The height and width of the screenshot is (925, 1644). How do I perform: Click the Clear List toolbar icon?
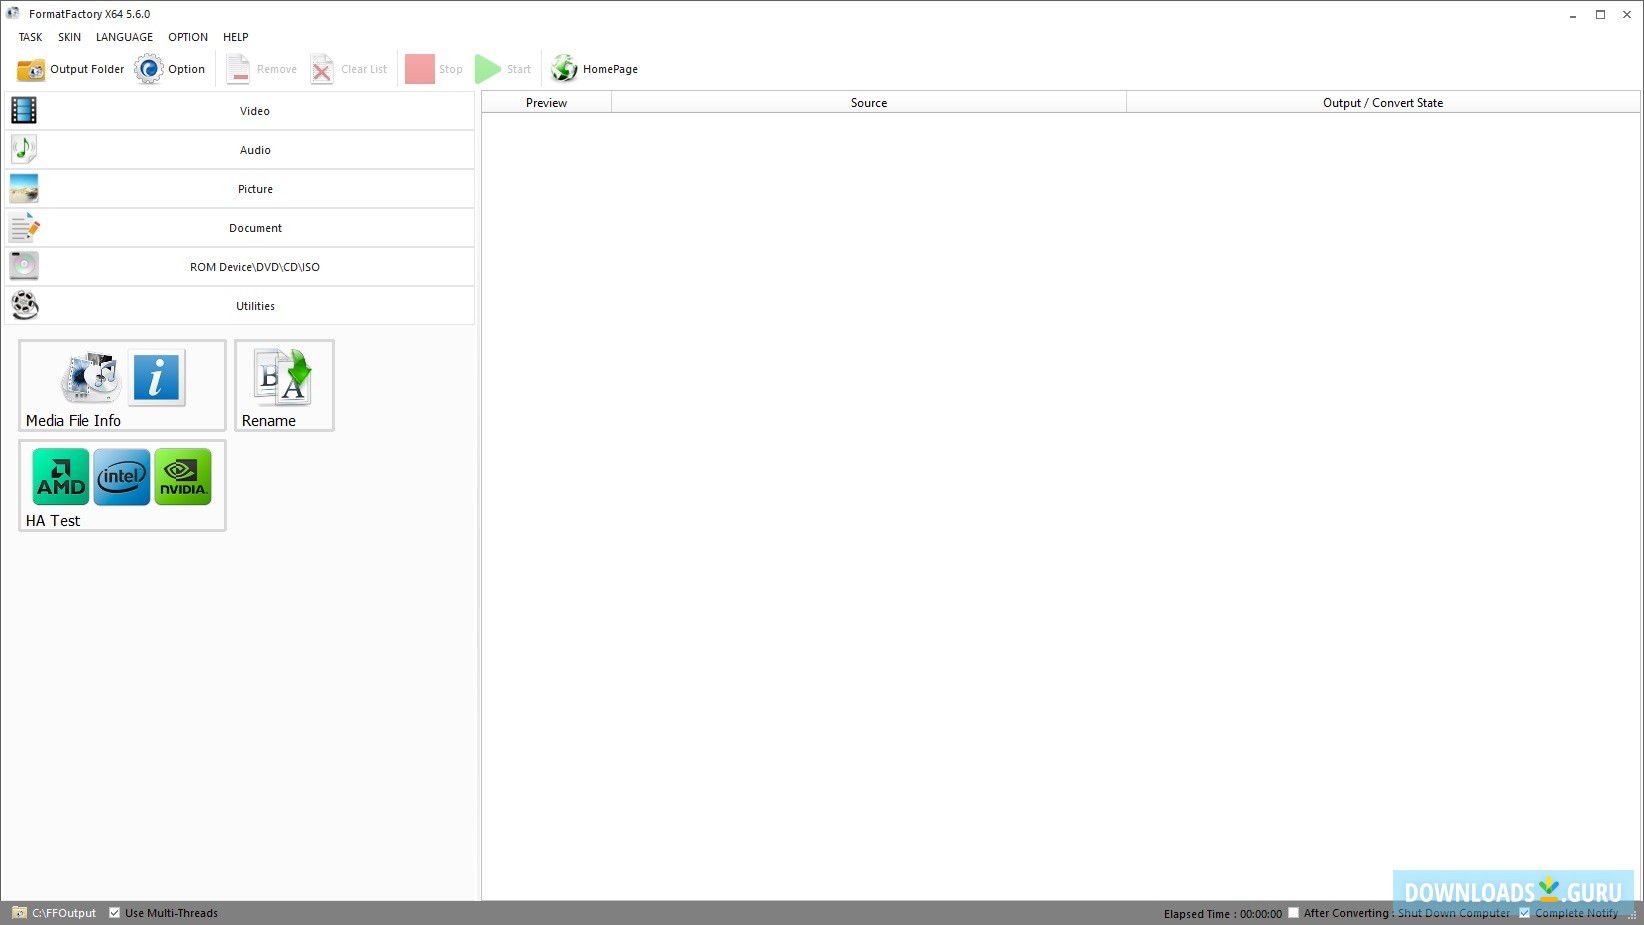[322, 69]
